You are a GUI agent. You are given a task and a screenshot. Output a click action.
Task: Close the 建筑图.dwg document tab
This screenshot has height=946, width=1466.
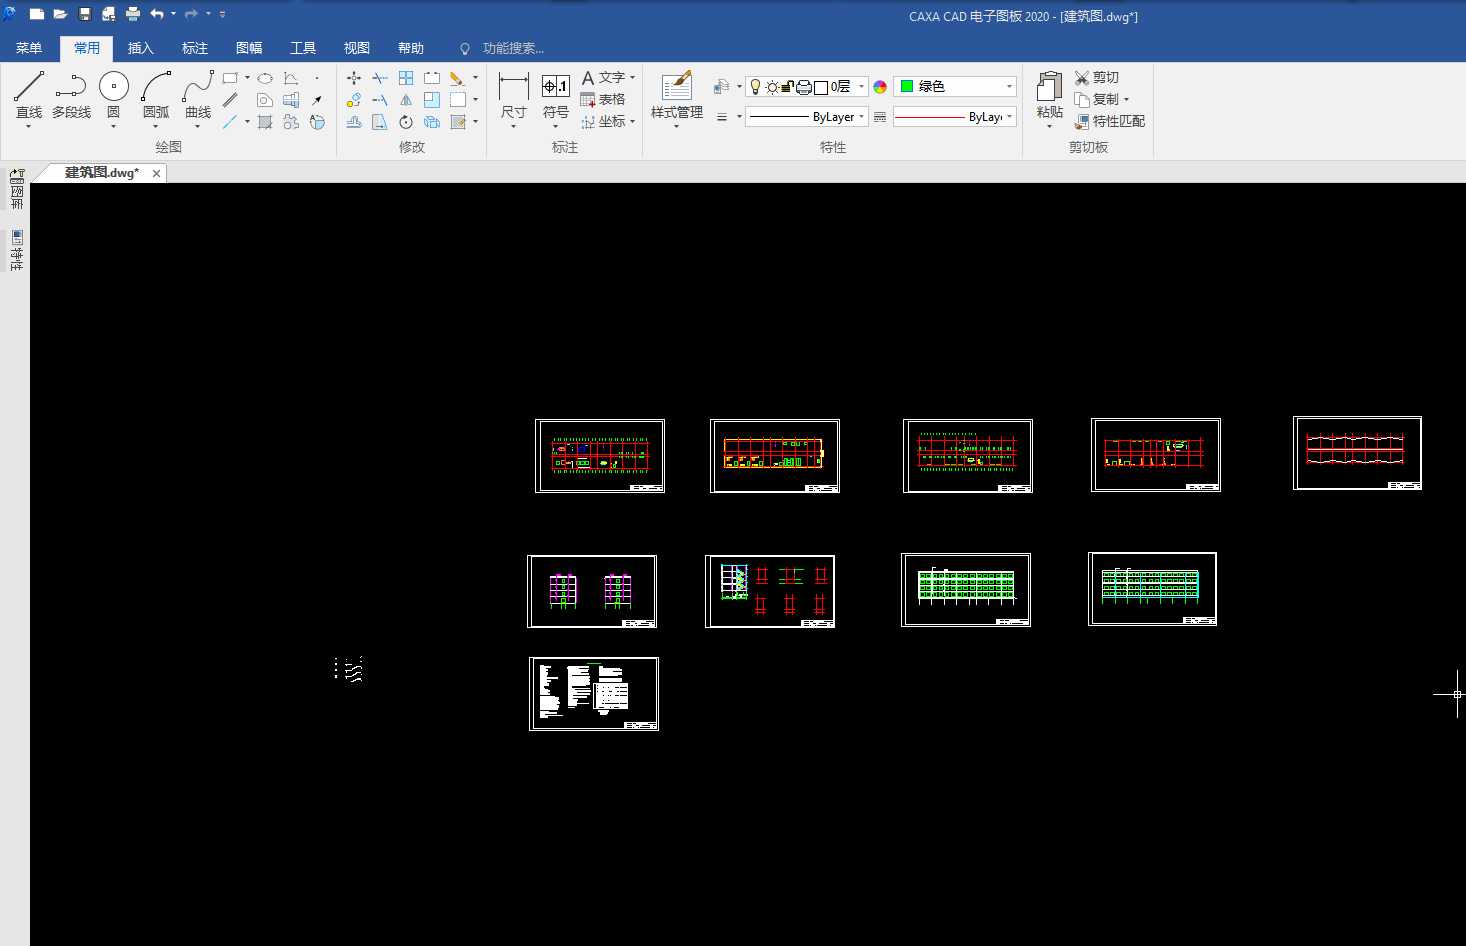tap(156, 173)
